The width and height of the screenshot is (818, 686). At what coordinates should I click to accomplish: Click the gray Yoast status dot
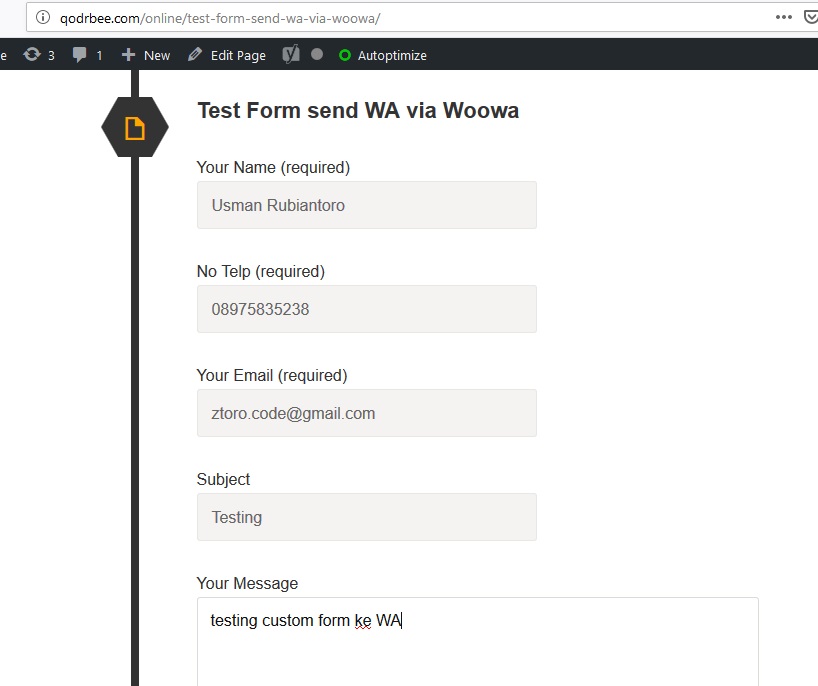coord(317,54)
